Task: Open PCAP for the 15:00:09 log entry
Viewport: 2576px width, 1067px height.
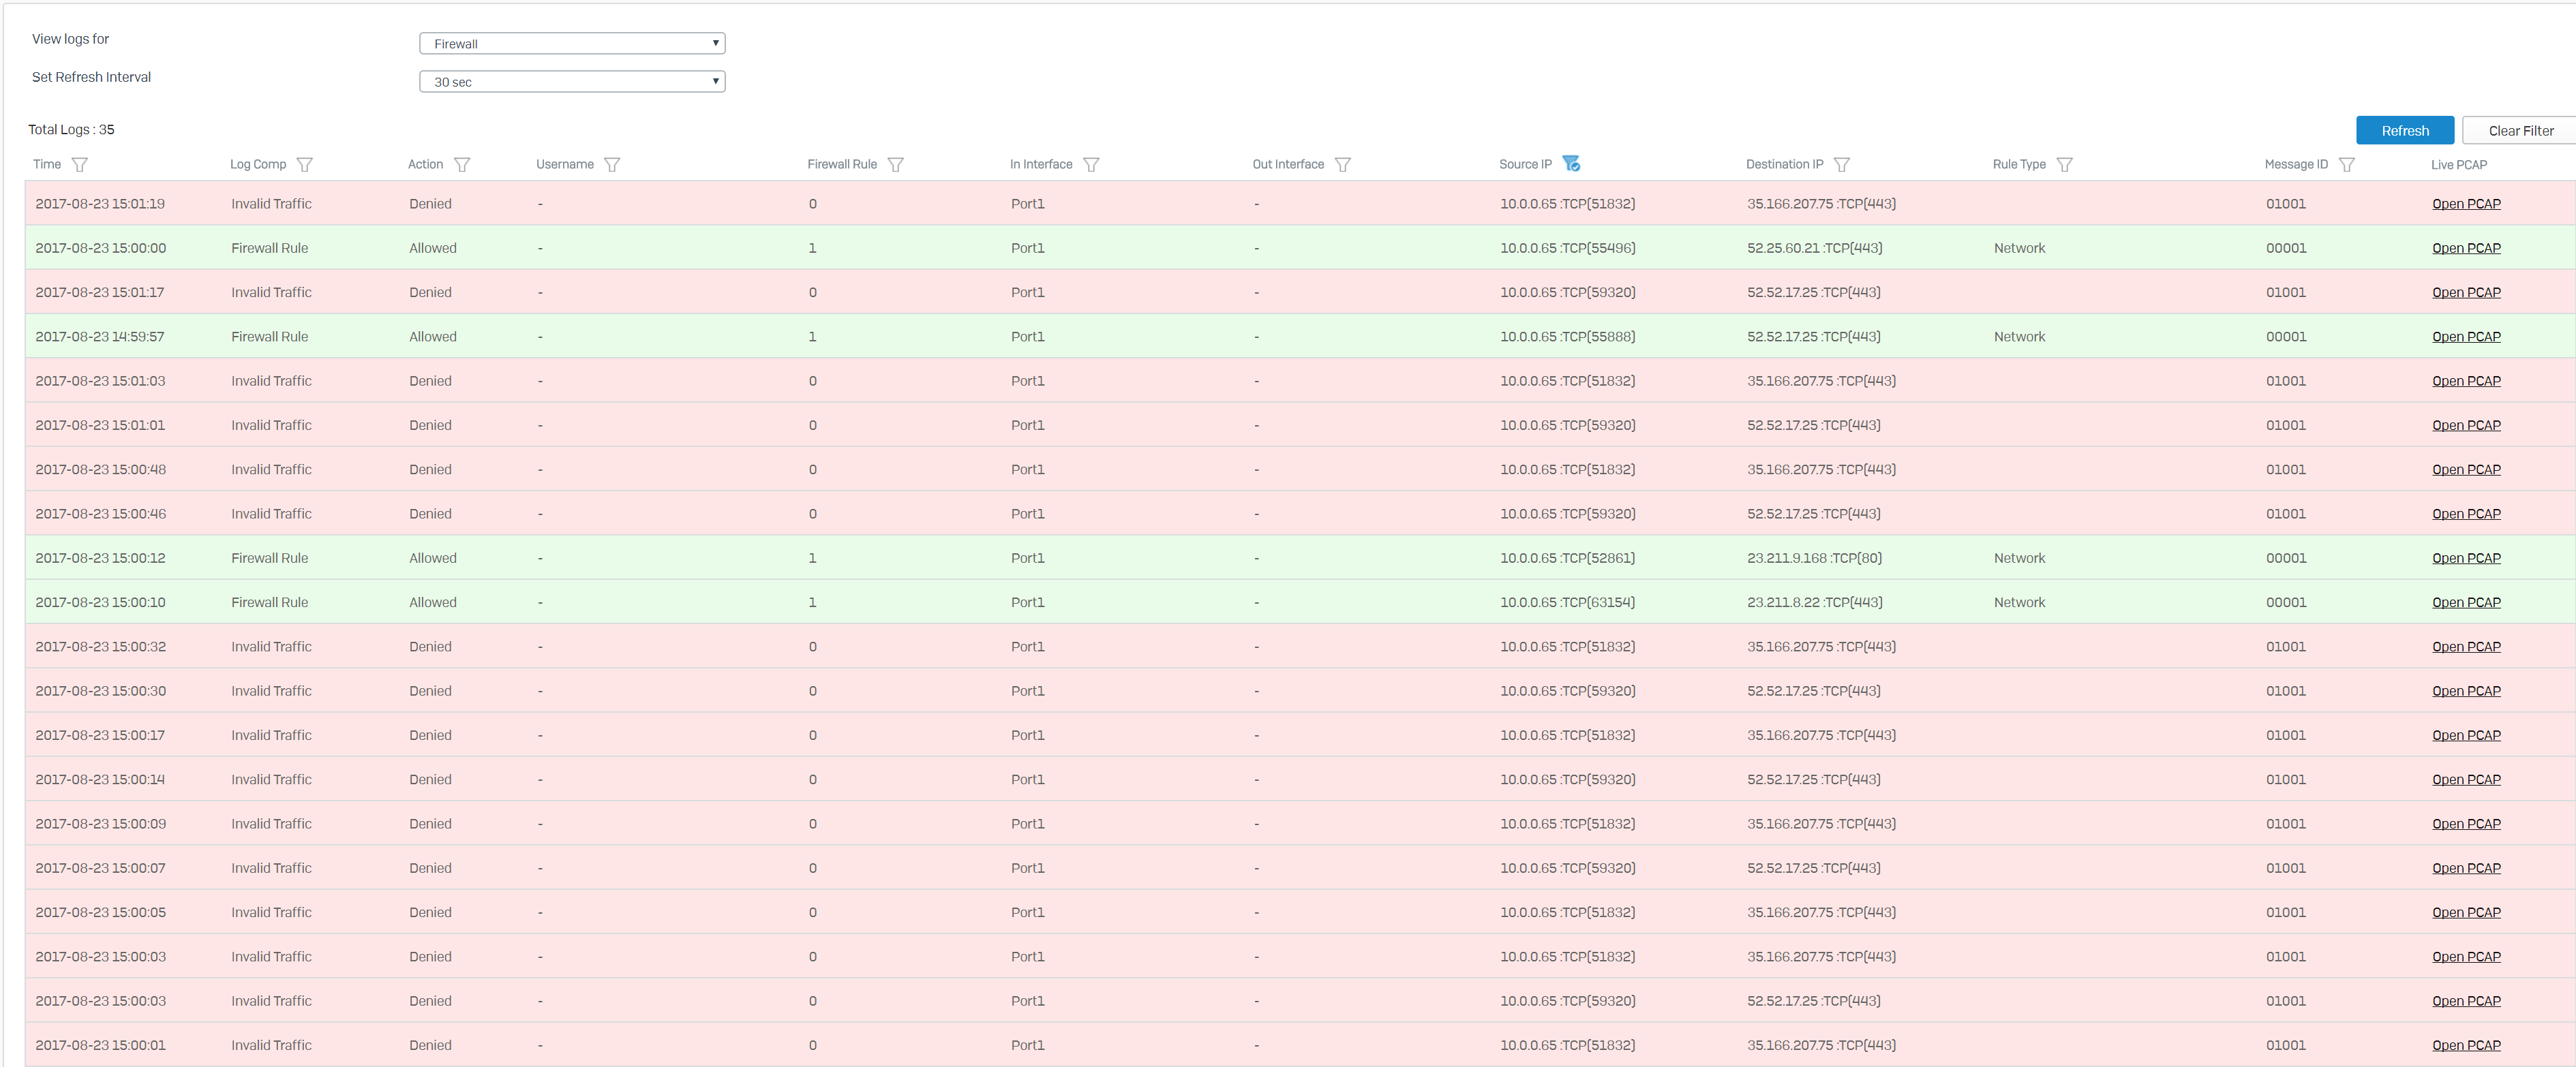Action: (2466, 824)
